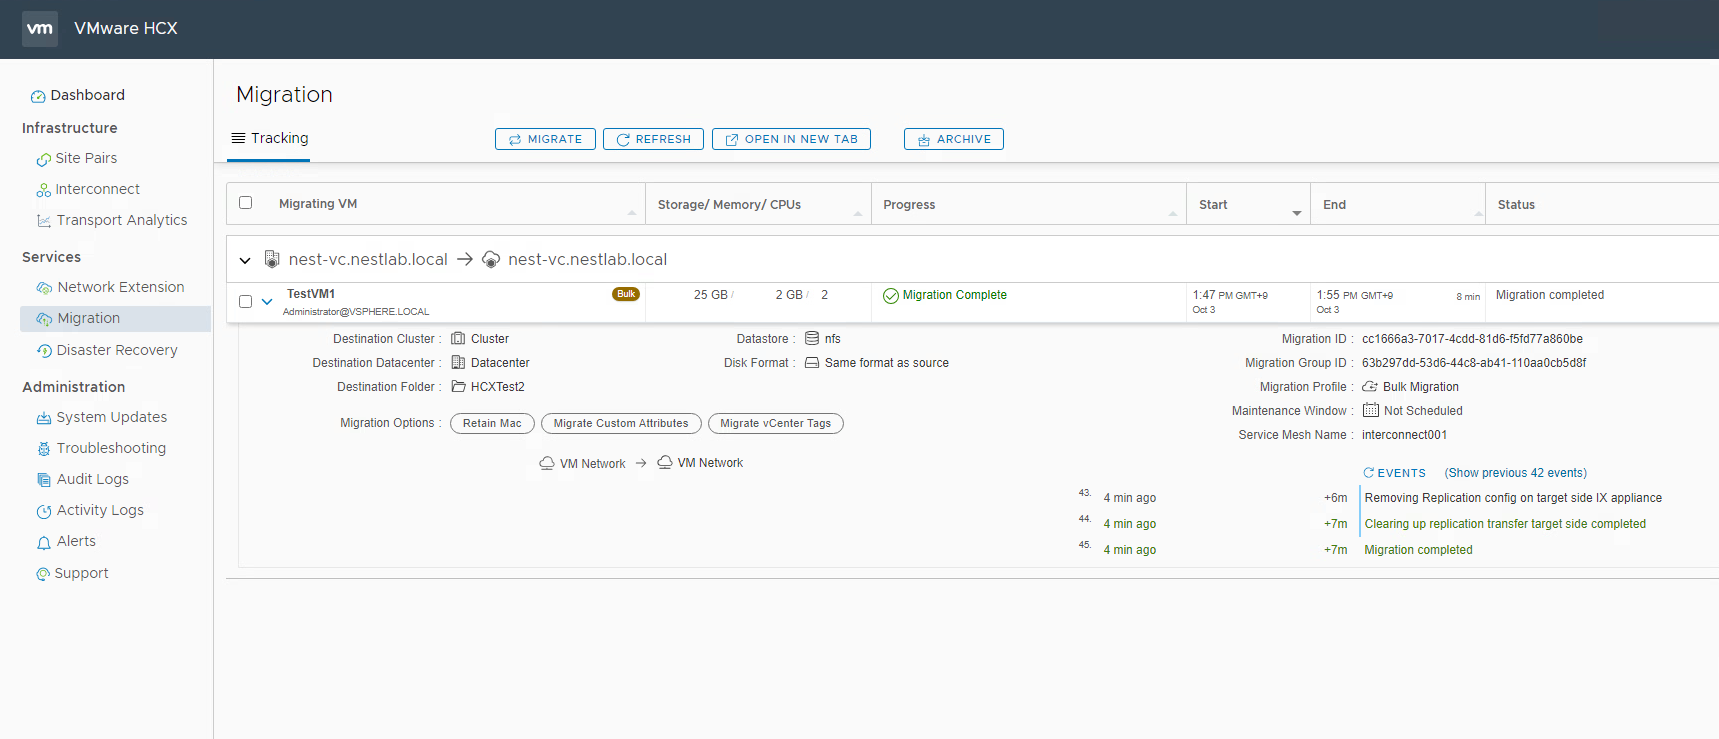Image resolution: width=1719 pixels, height=739 pixels.
Task: Click the MIGRATE button
Action: (x=545, y=139)
